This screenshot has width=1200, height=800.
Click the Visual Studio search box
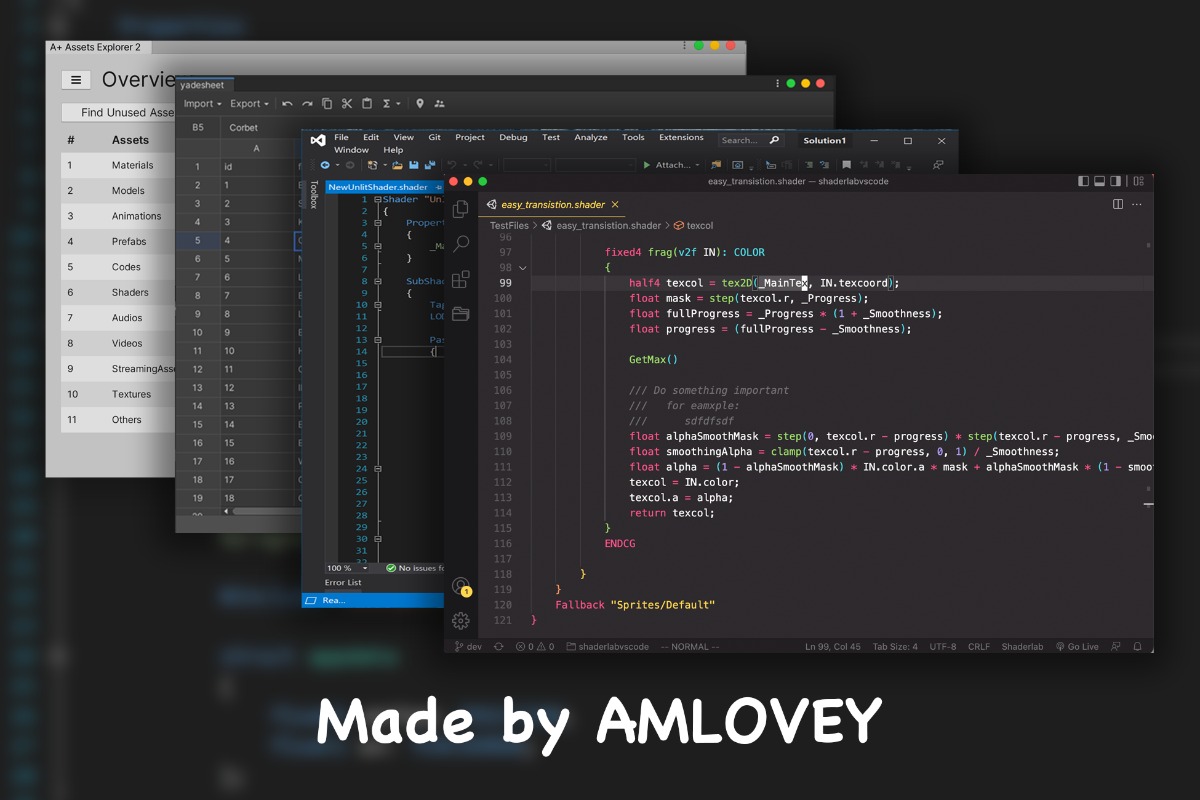[x=751, y=140]
